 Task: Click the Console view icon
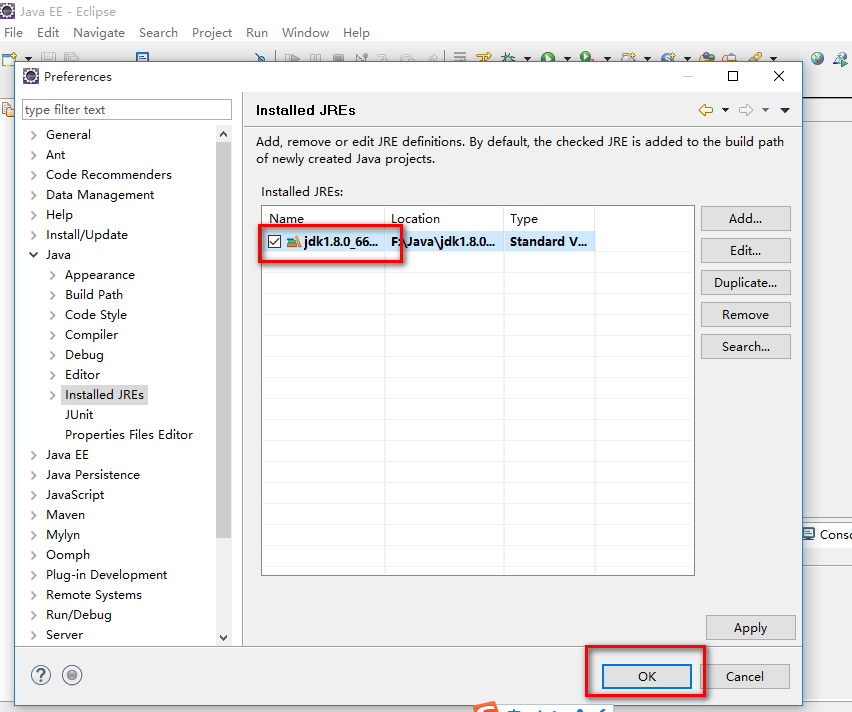808,534
